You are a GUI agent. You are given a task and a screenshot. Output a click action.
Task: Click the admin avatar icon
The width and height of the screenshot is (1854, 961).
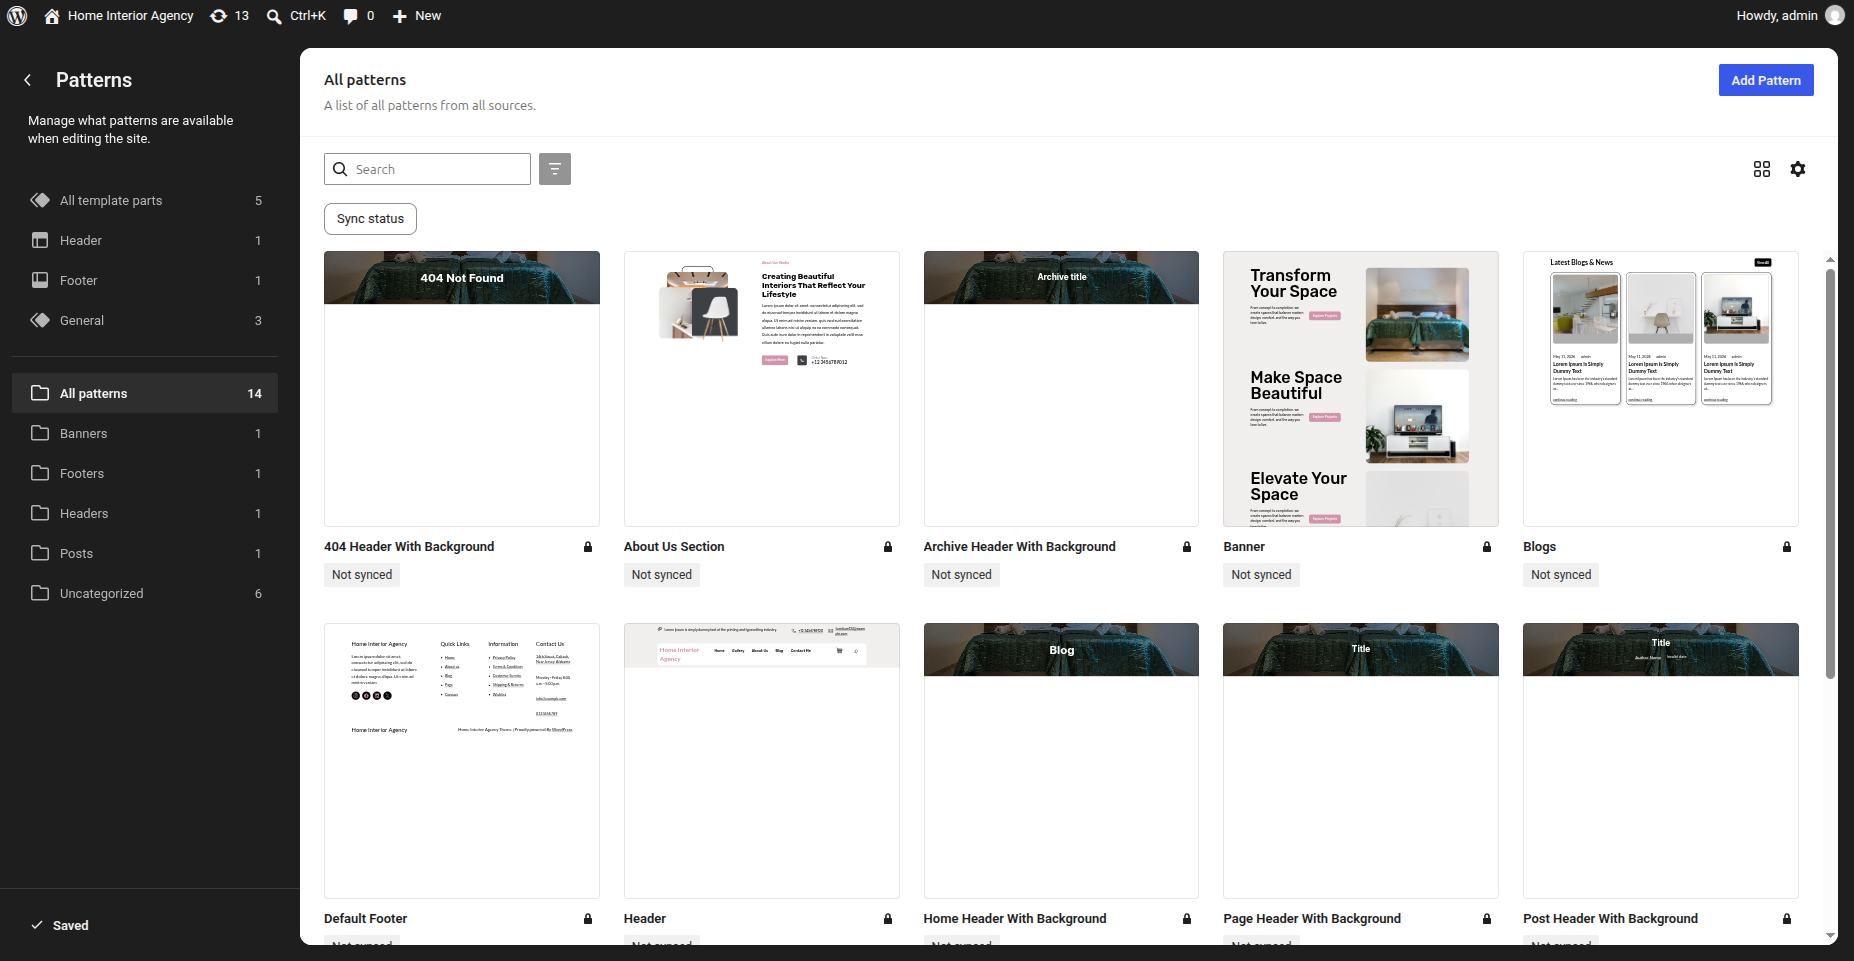coord(1835,16)
